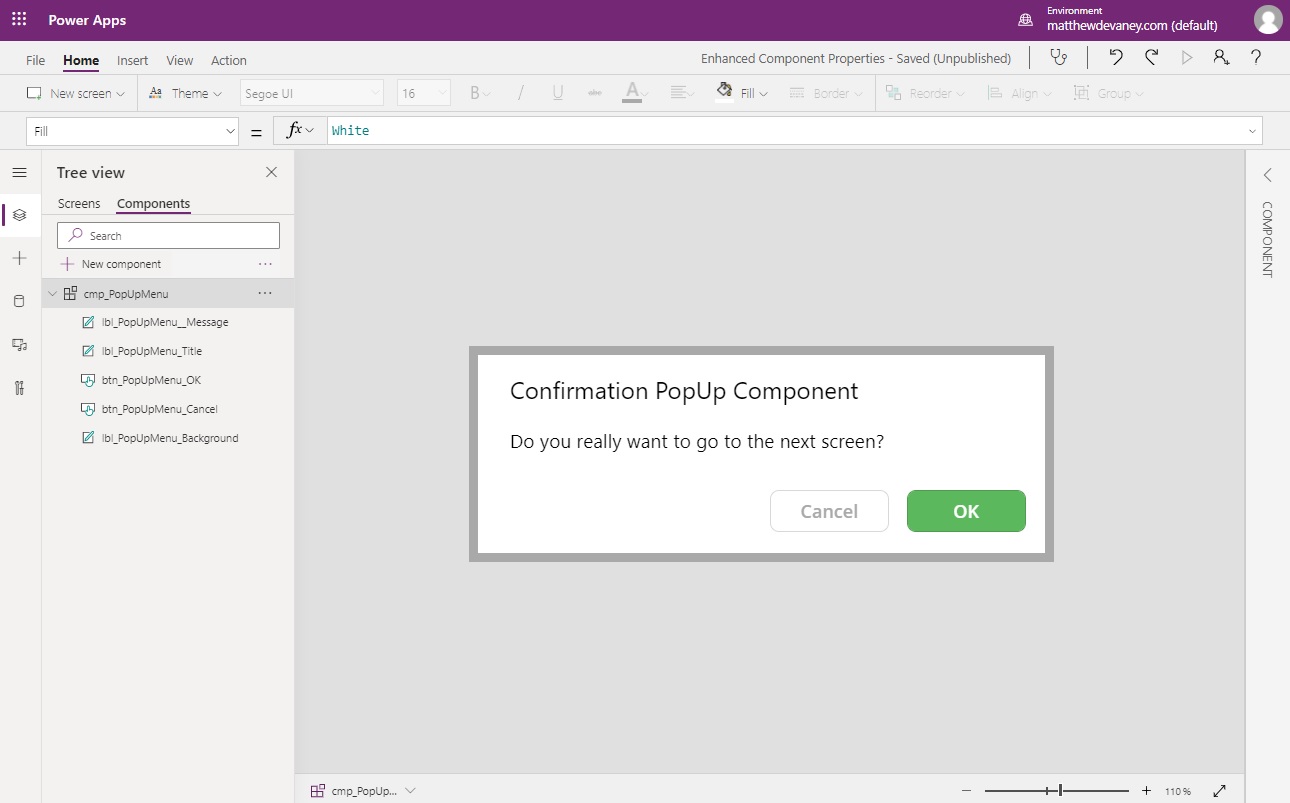This screenshot has height=803, width=1290.
Task: Run the app with the Play icon
Action: pos(1187,58)
